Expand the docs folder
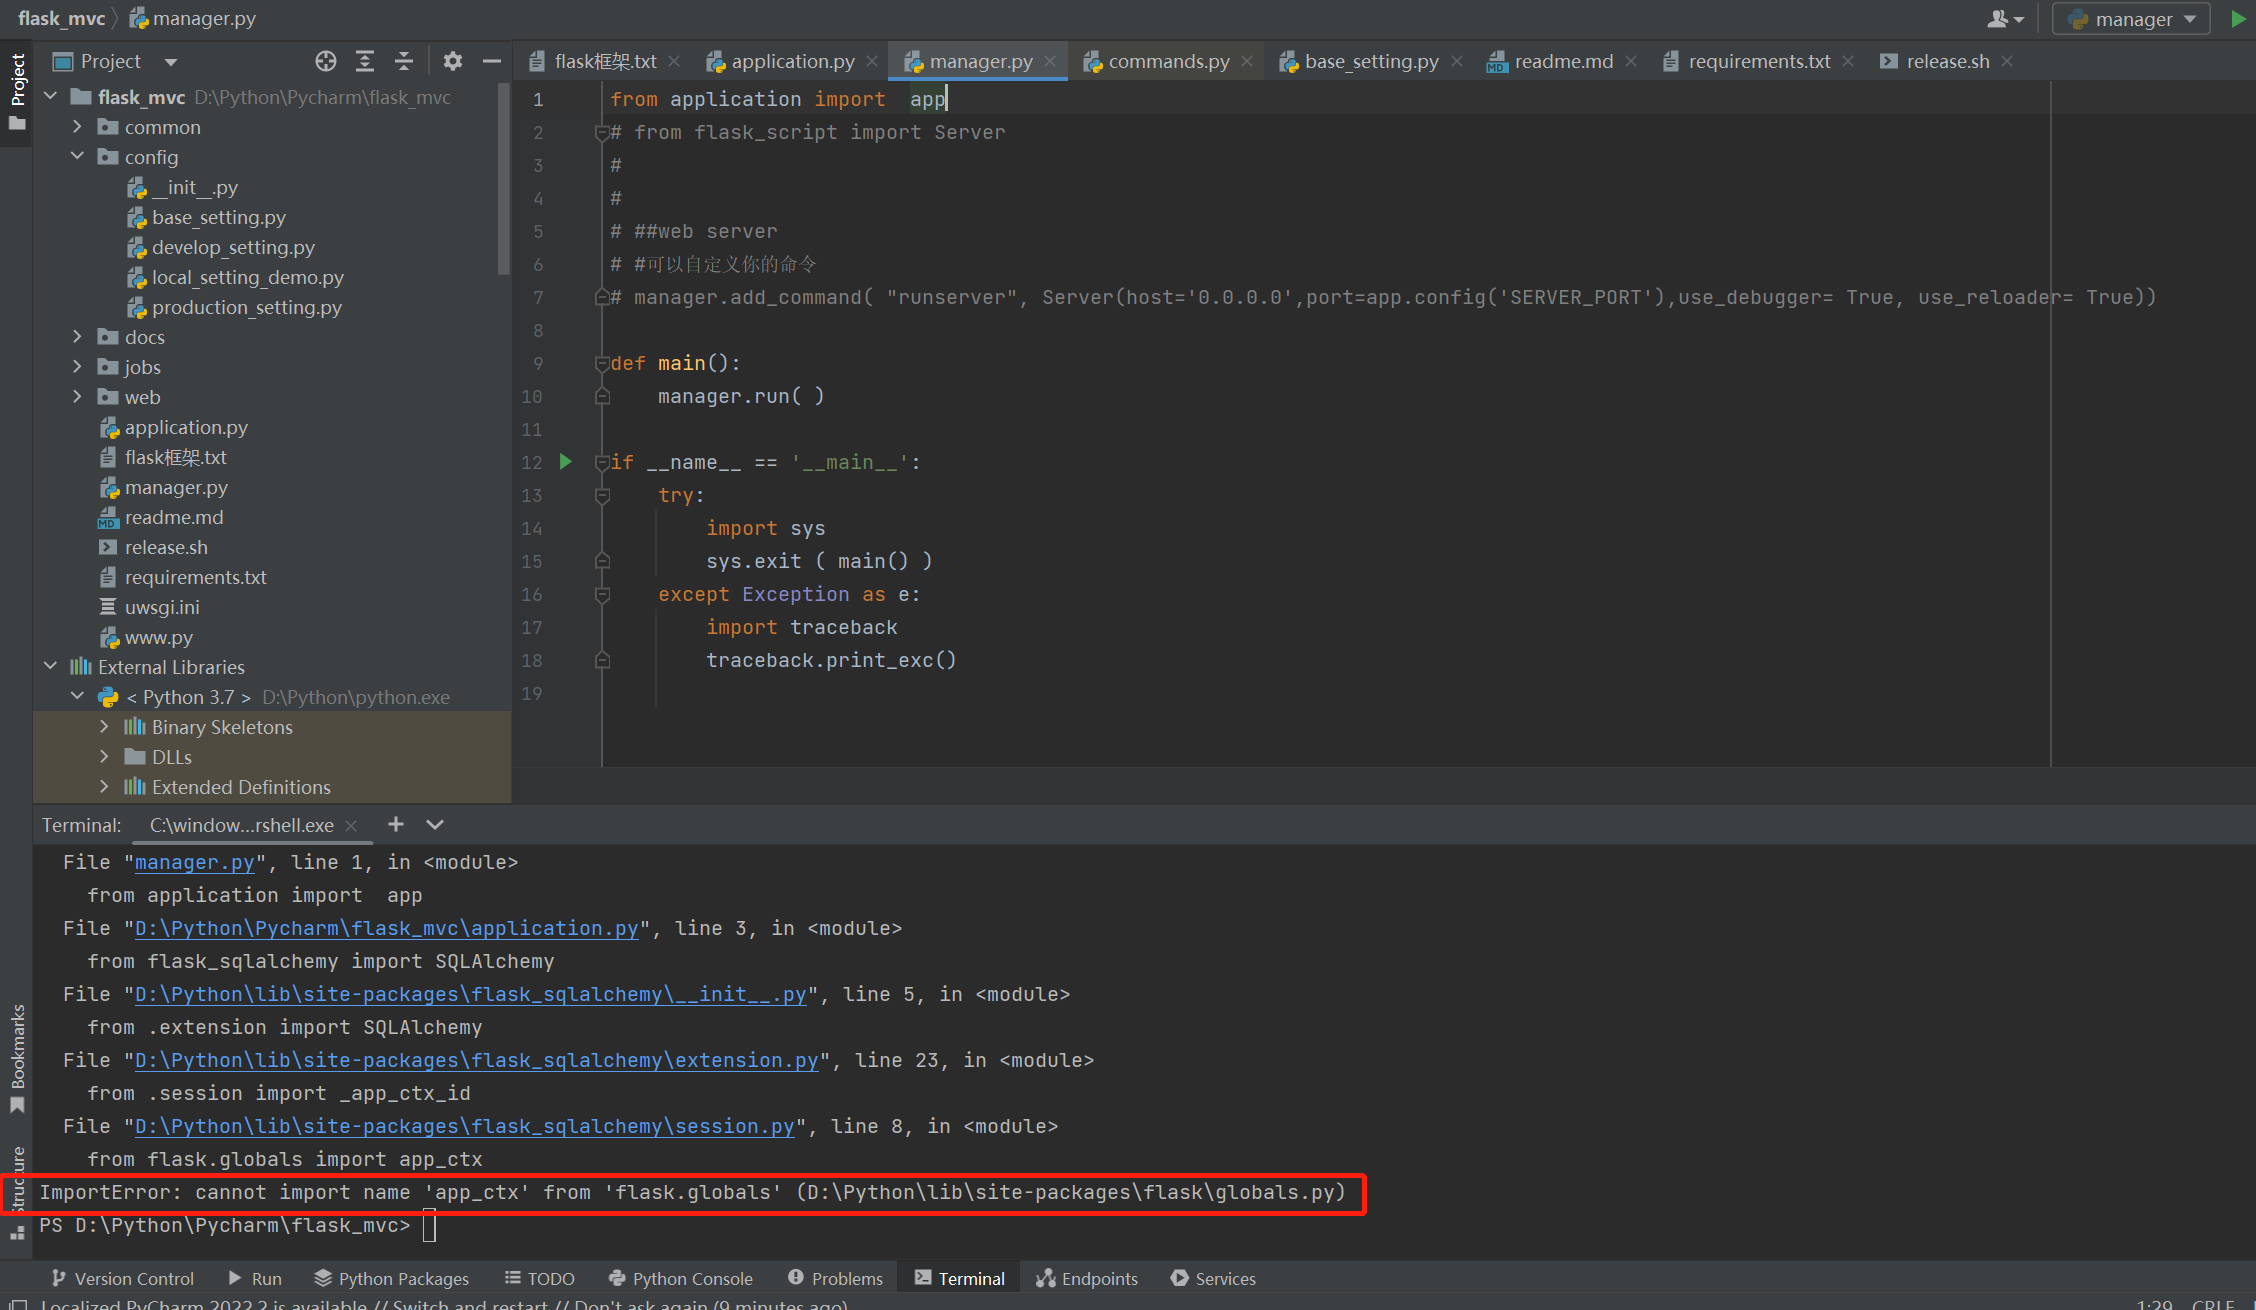The width and height of the screenshot is (2256, 1310). click(77, 337)
